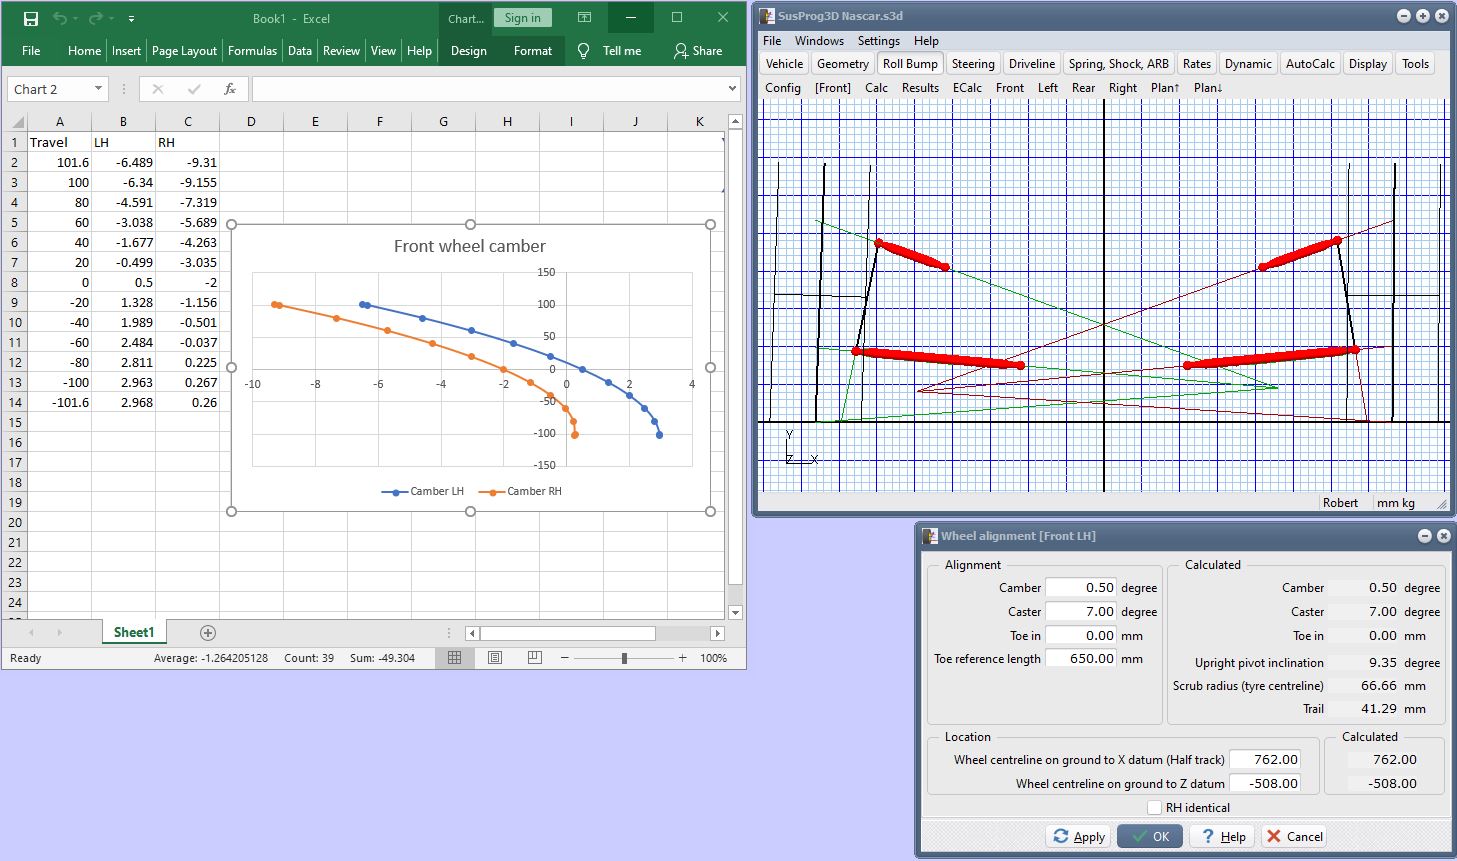Viewport: 1457px width, 861px height.
Task: Open Customize Quick Access Toolbar dropdown
Action: click(131, 19)
